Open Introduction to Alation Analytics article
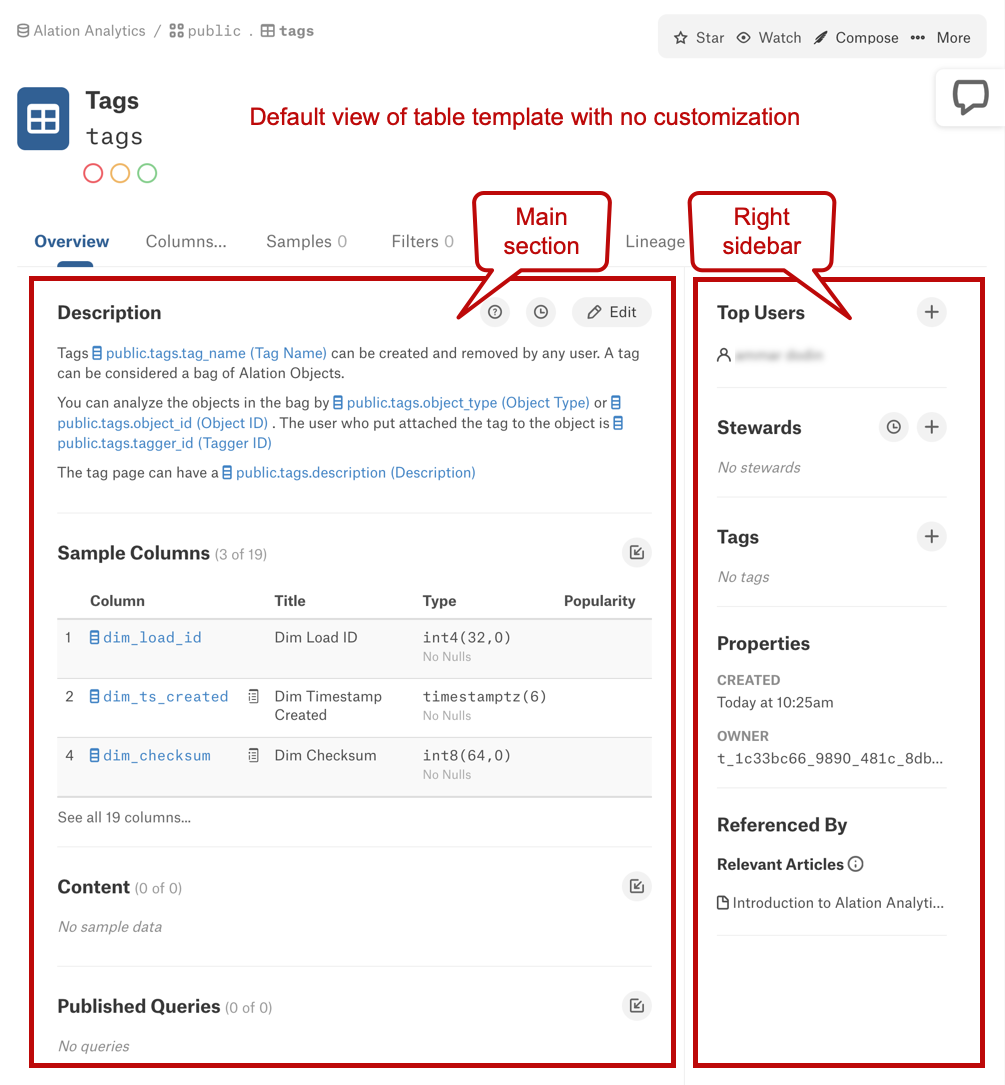Viewport: 1005px width, 1085px height. pos(831,902)
